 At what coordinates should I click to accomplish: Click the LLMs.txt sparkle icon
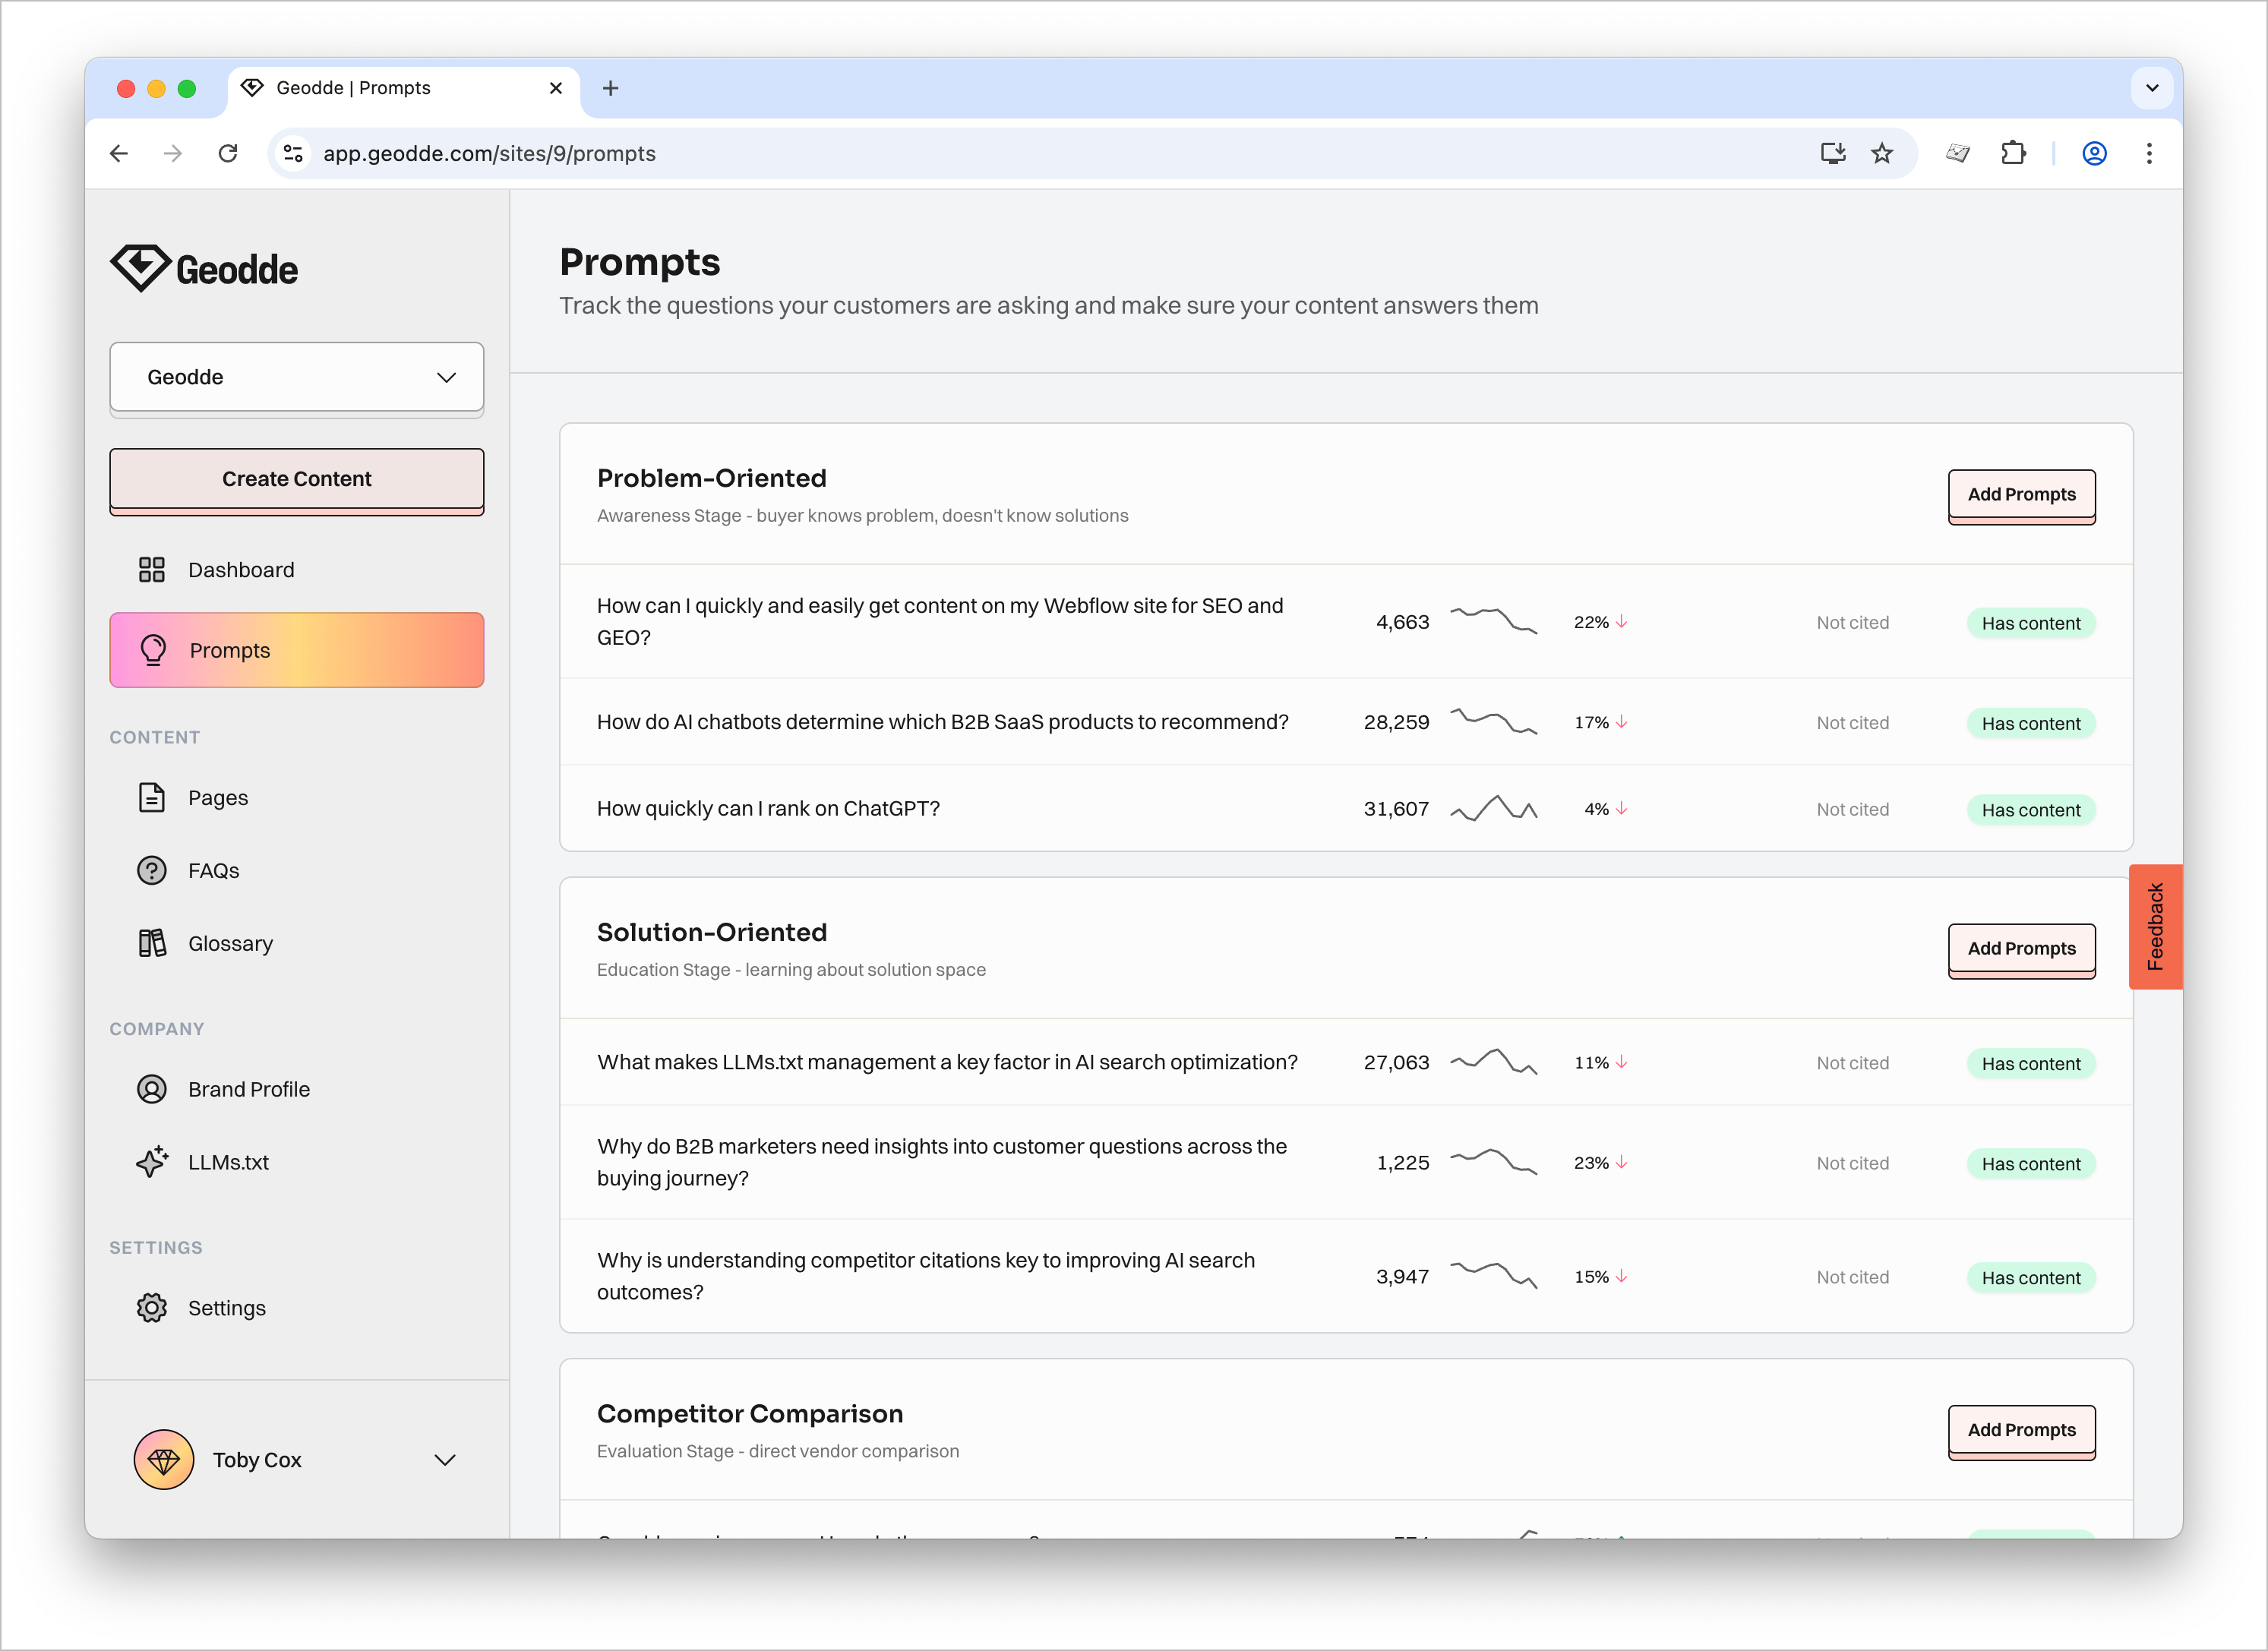click(151, 1162)
